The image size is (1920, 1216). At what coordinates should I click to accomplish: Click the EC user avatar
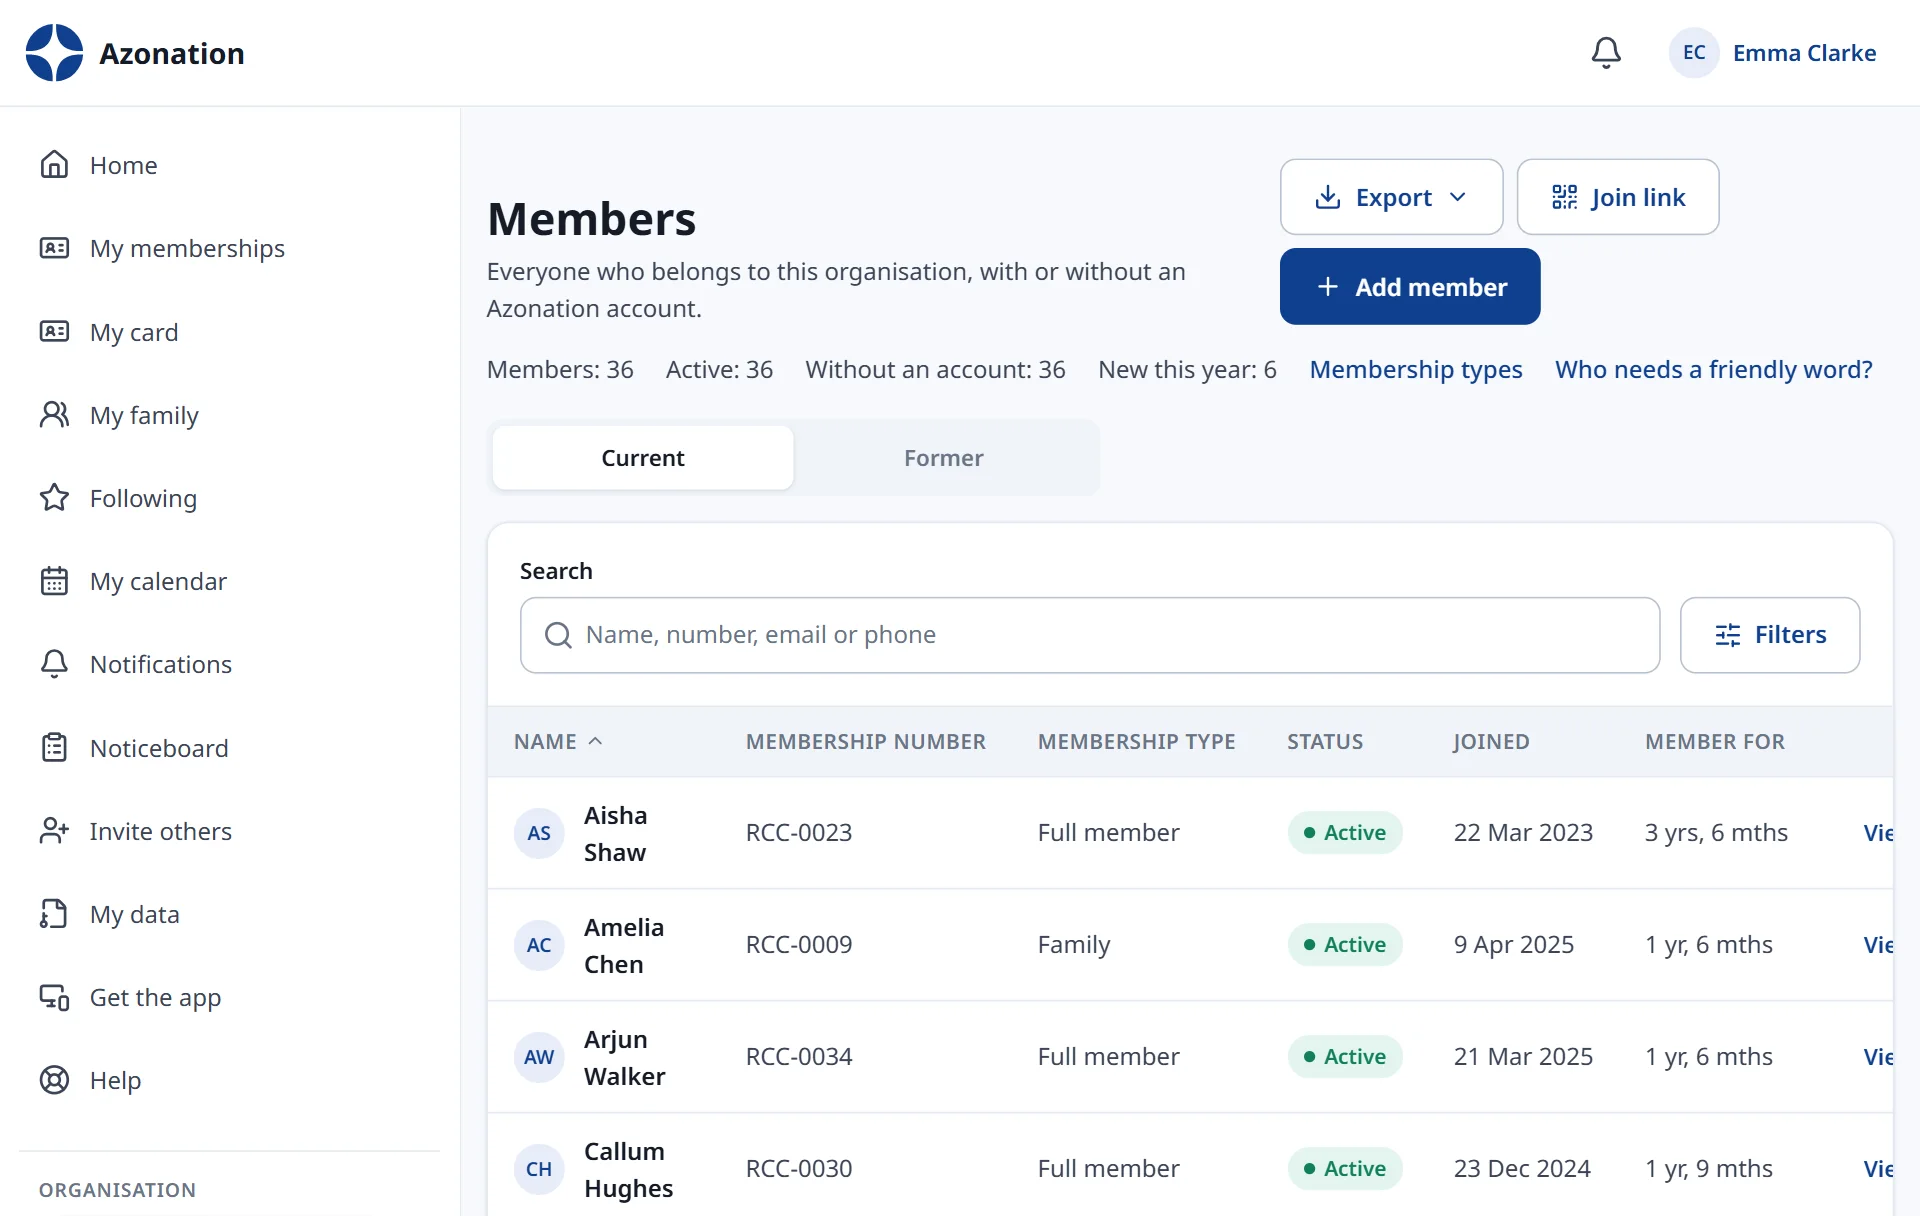click(x=1694, y=53)
